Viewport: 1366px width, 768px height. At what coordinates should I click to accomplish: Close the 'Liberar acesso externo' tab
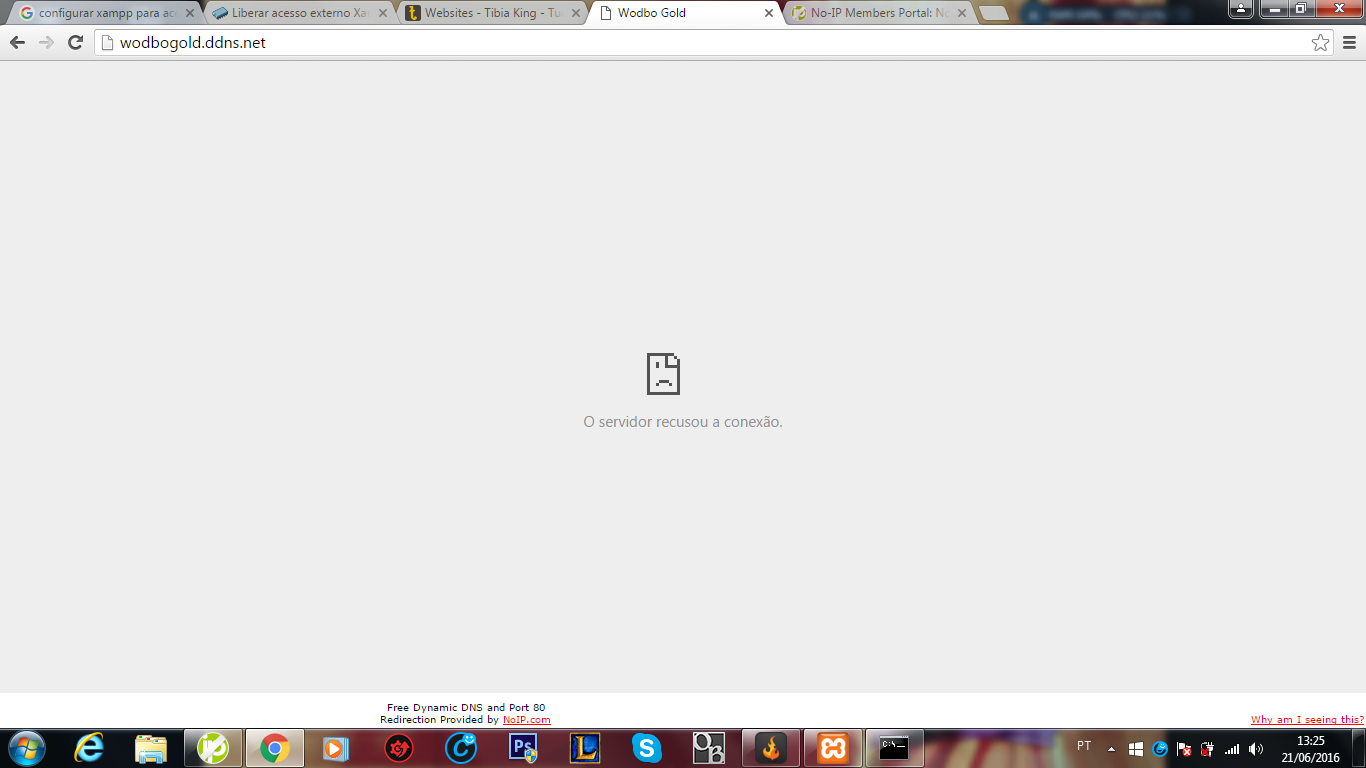(x=382, y=13)
